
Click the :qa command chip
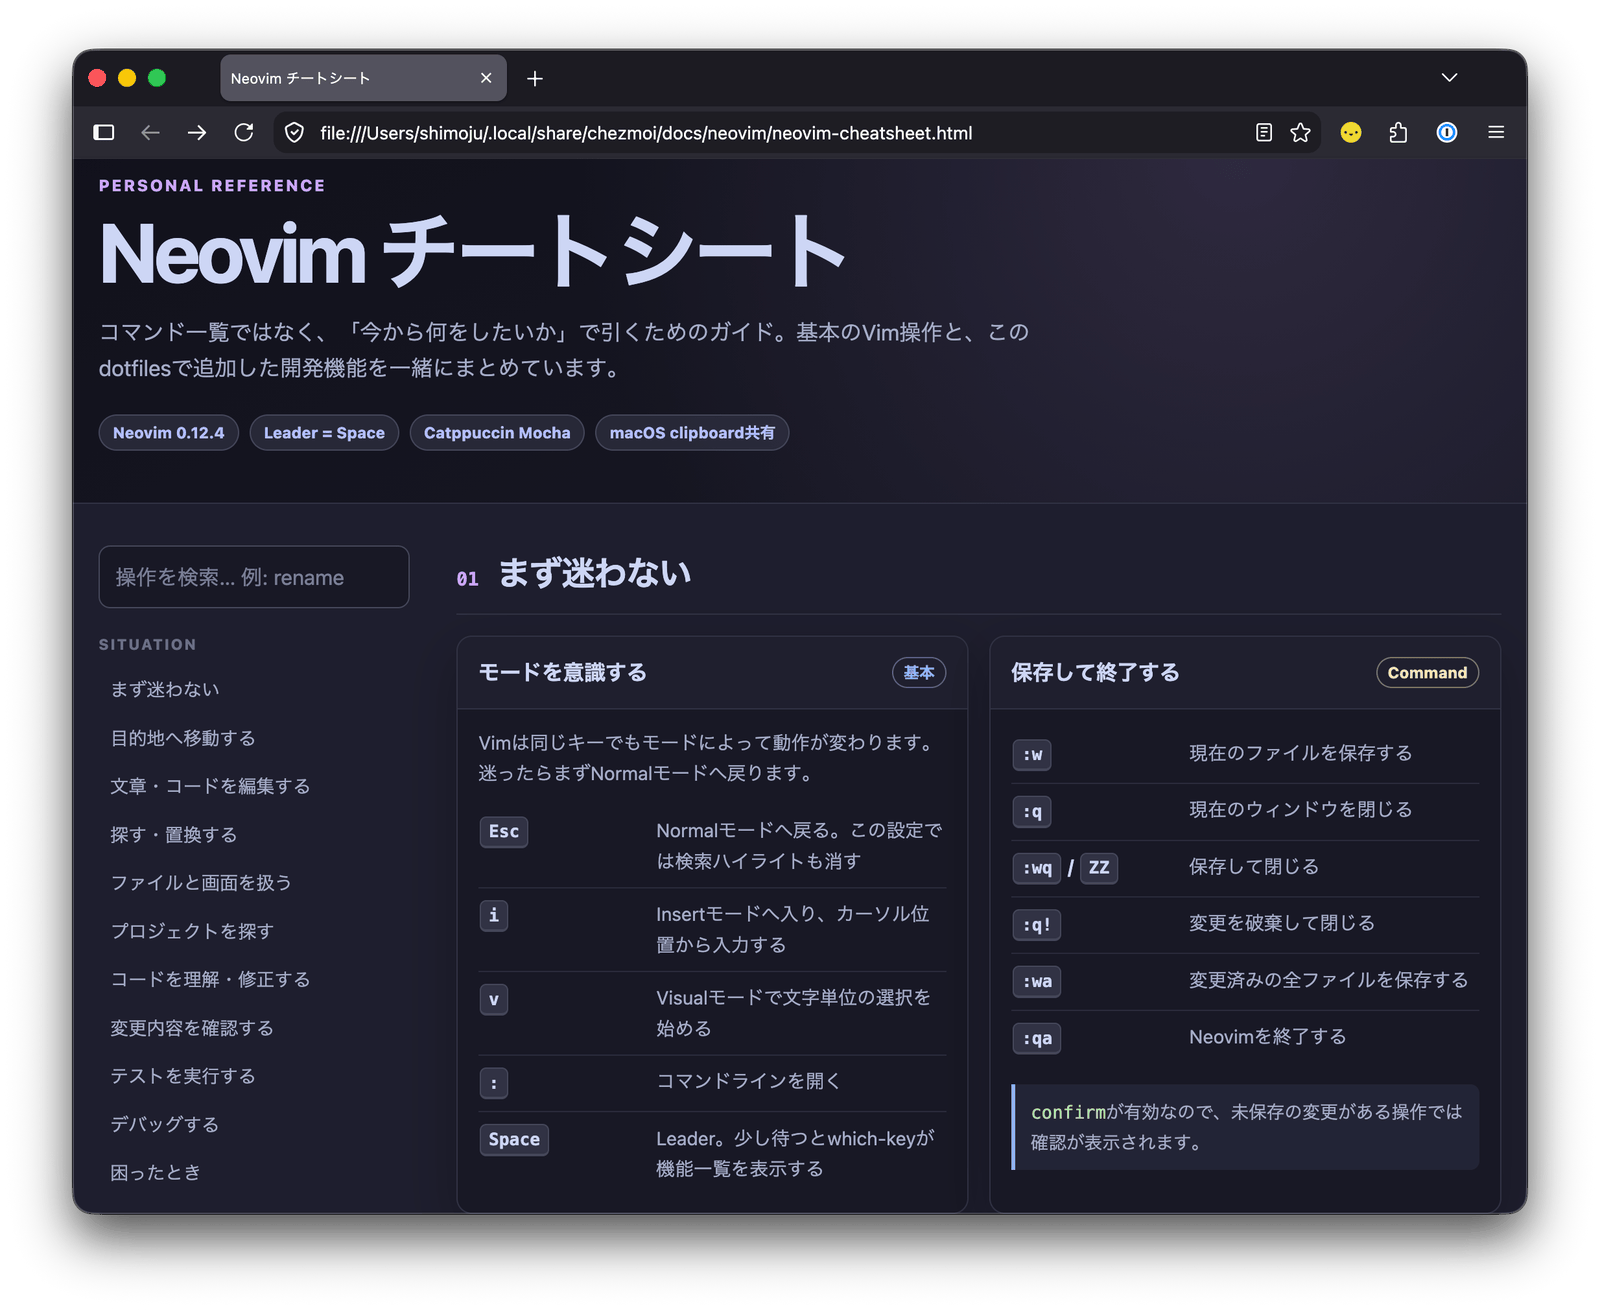coord(1037,1039)
